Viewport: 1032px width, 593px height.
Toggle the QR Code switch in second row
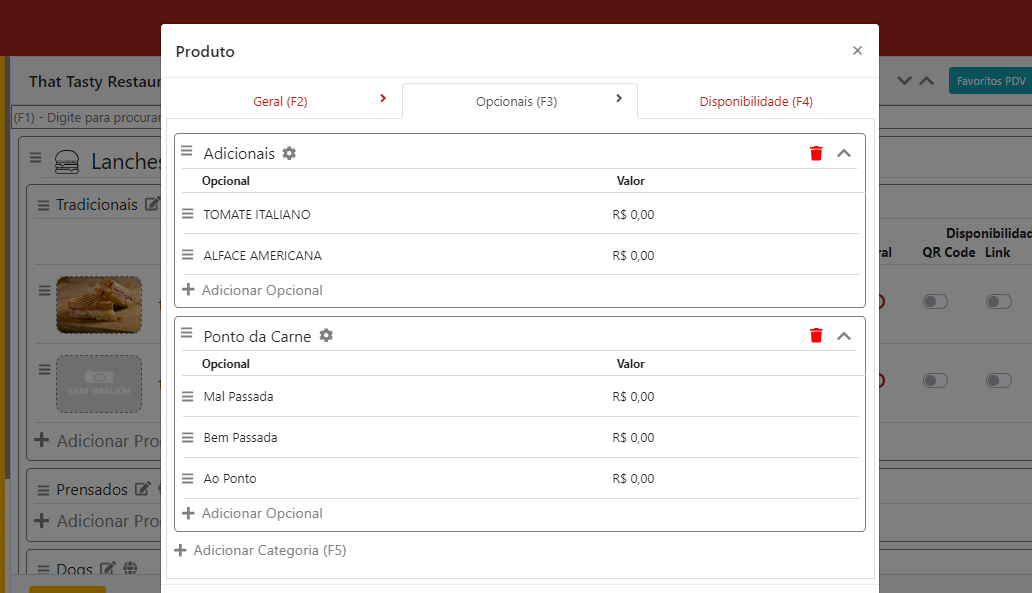click(934, 381)
